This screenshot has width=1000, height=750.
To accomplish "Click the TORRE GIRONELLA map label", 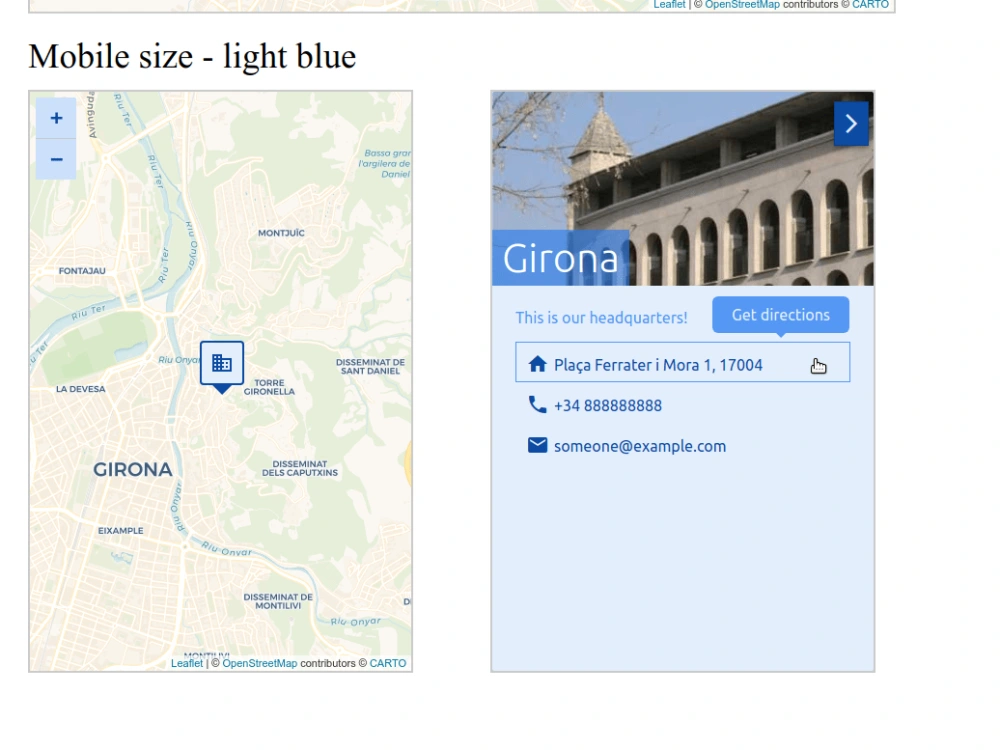I will click(x=269, y=387).
